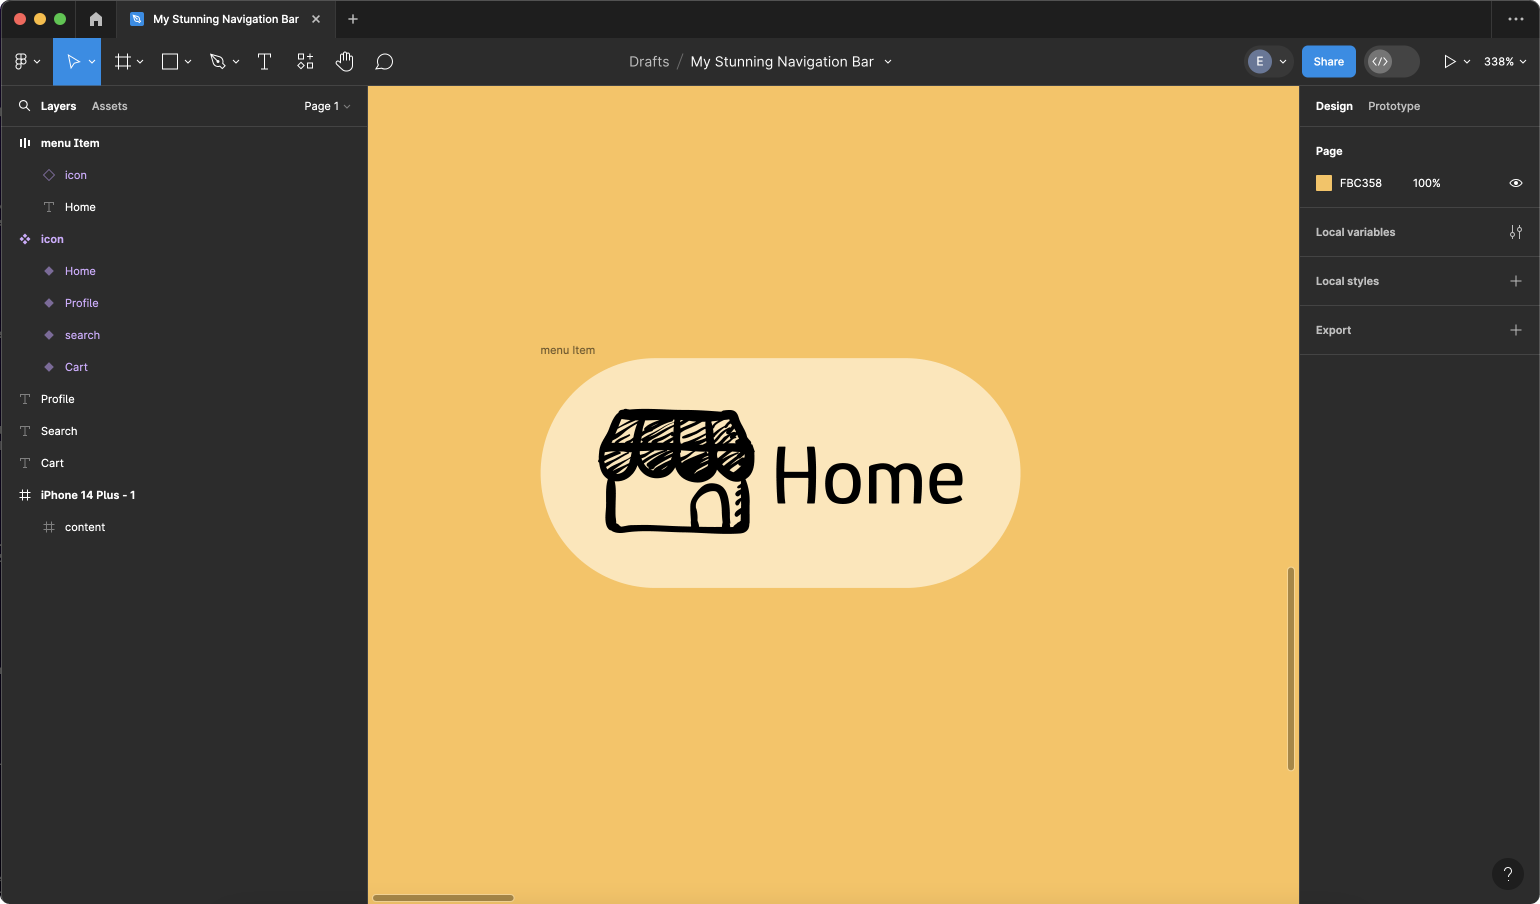Open the Page 1 pages dropdown
Screen dimensions: 1540x904
[x=327, y=106]
